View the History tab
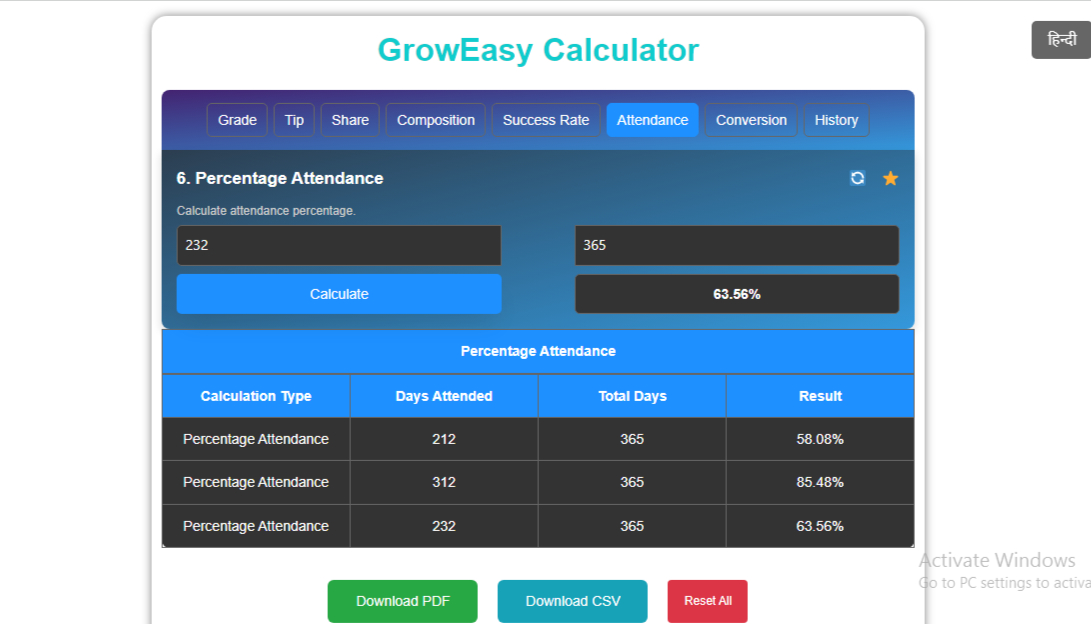Image resolution: width=1091 pixels, height=624 pixels. pyautogui.click(x=836, y=120)
